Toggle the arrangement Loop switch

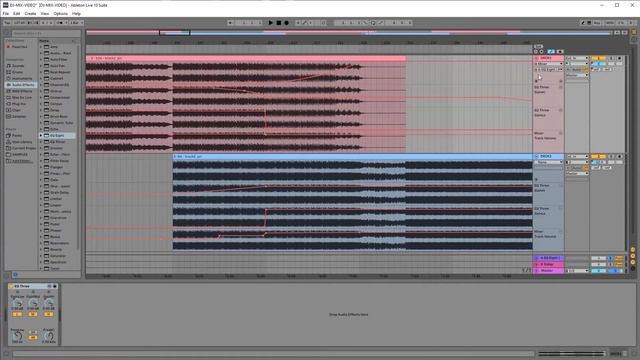373,23
